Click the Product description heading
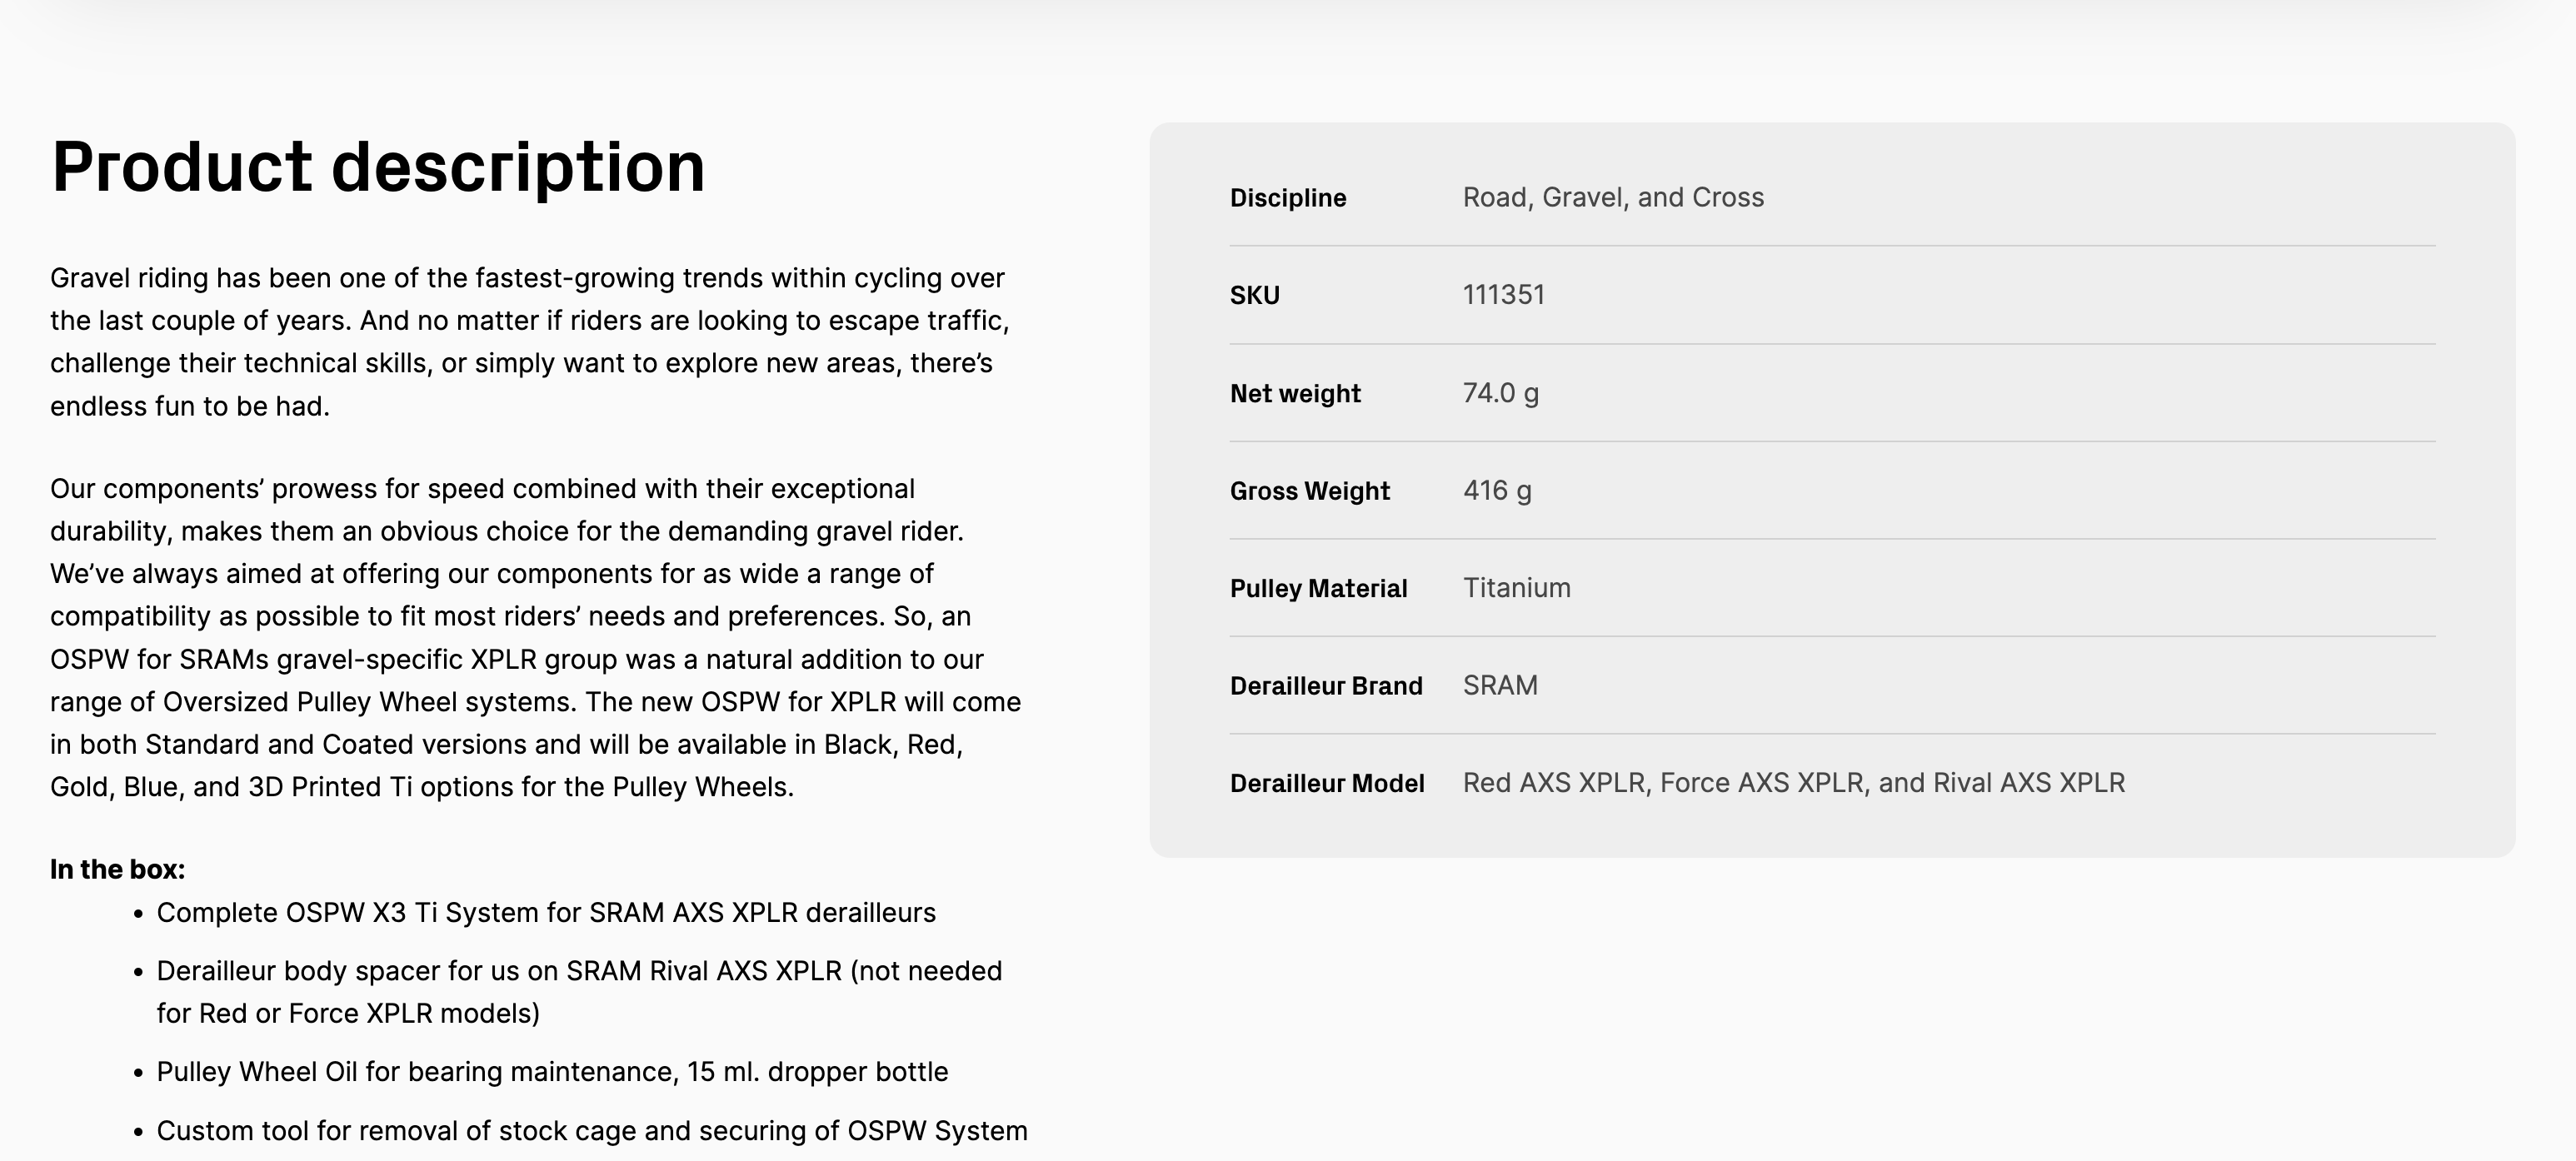 tap(378, 167)
